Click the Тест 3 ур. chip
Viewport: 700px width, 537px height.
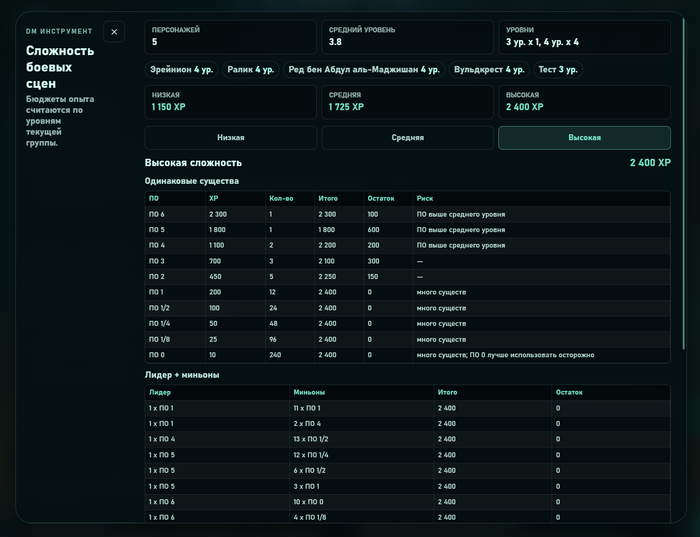(558, 70)
